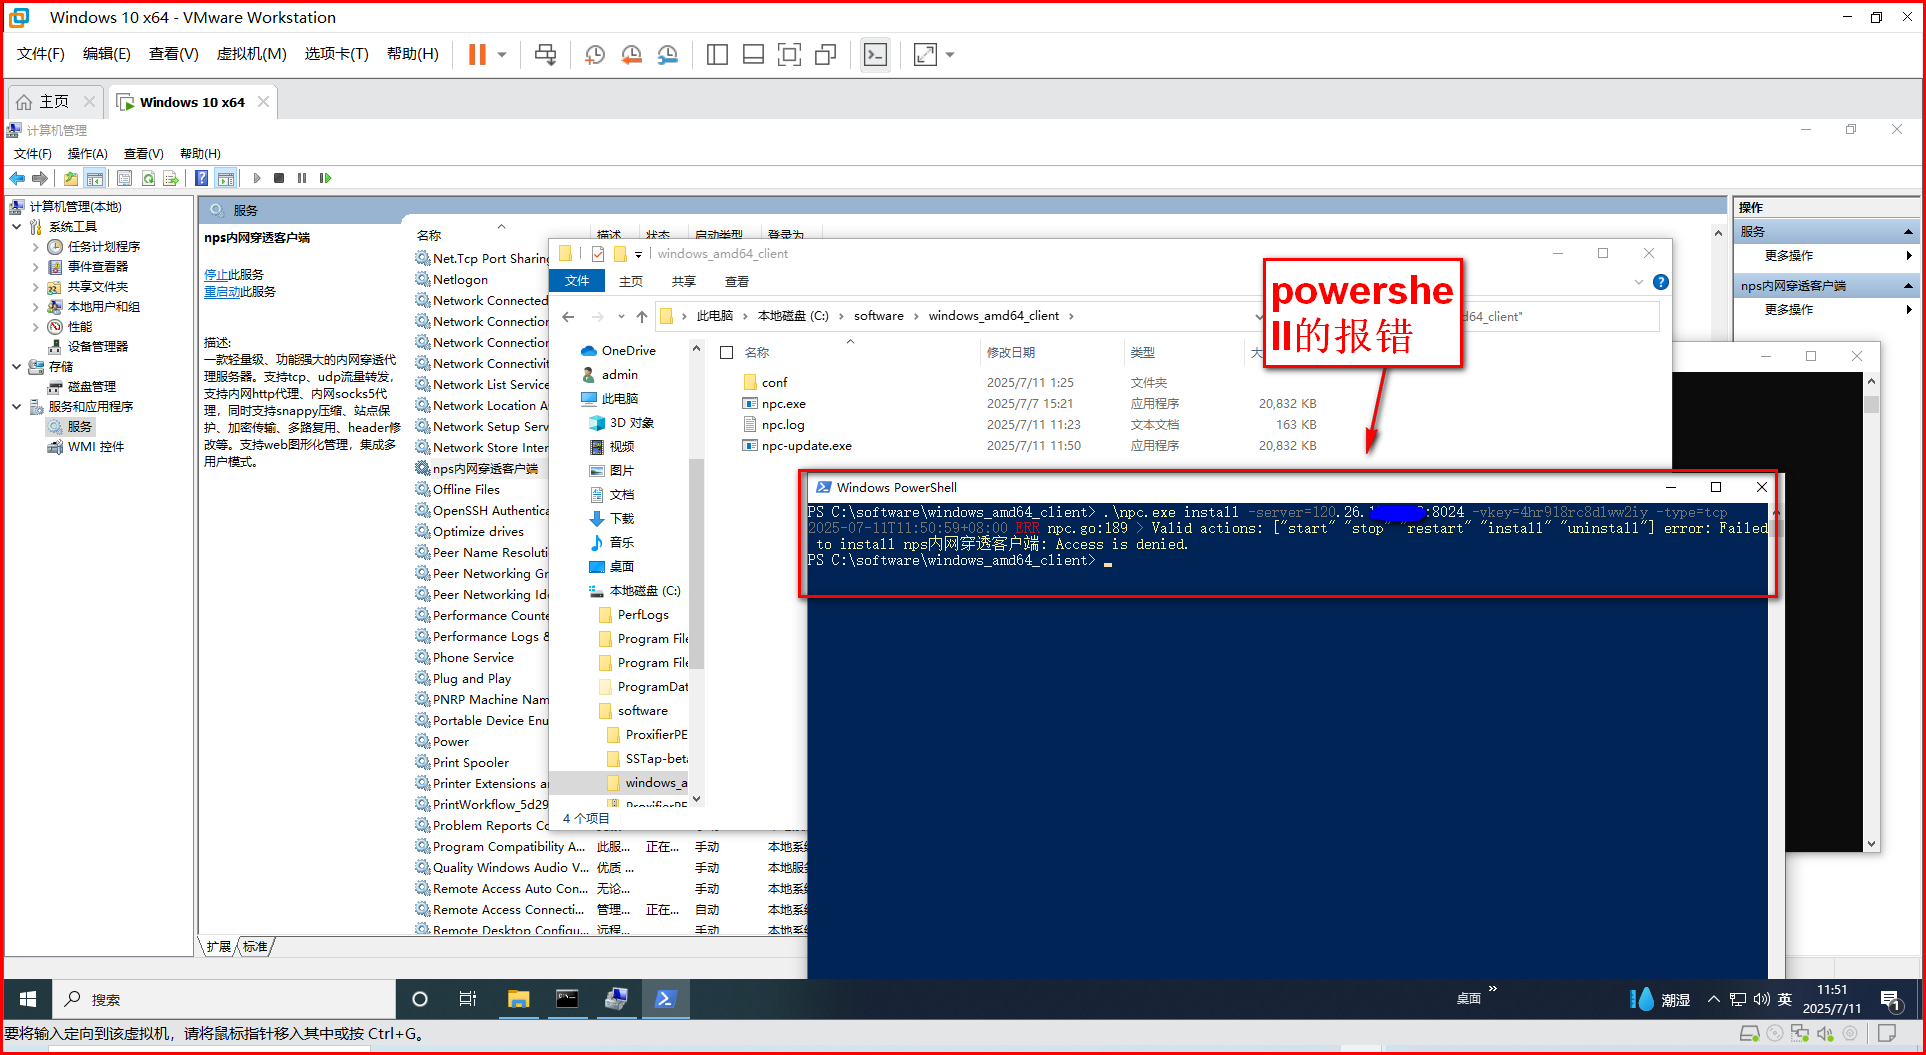
Task: Click the Restart Service toolbar icon
Action: pyautogui.click(x=325, y=178)
